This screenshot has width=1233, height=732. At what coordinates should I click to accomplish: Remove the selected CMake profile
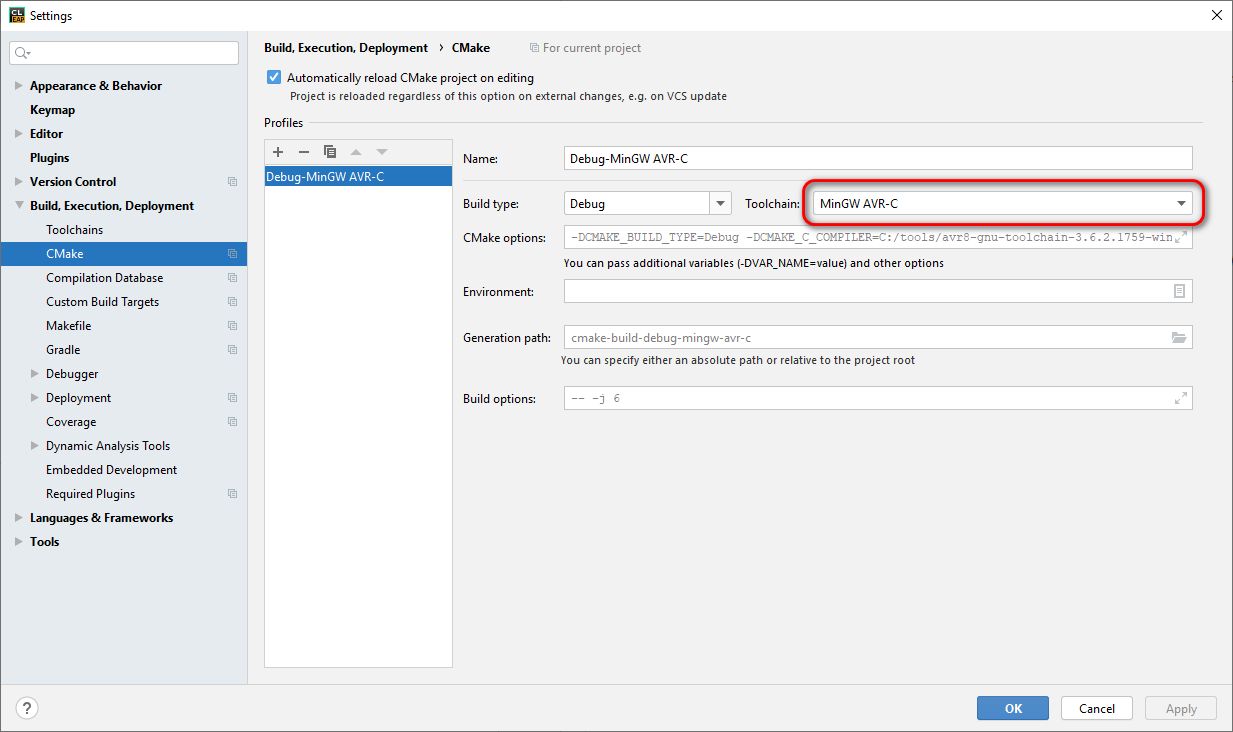(304, 152)
